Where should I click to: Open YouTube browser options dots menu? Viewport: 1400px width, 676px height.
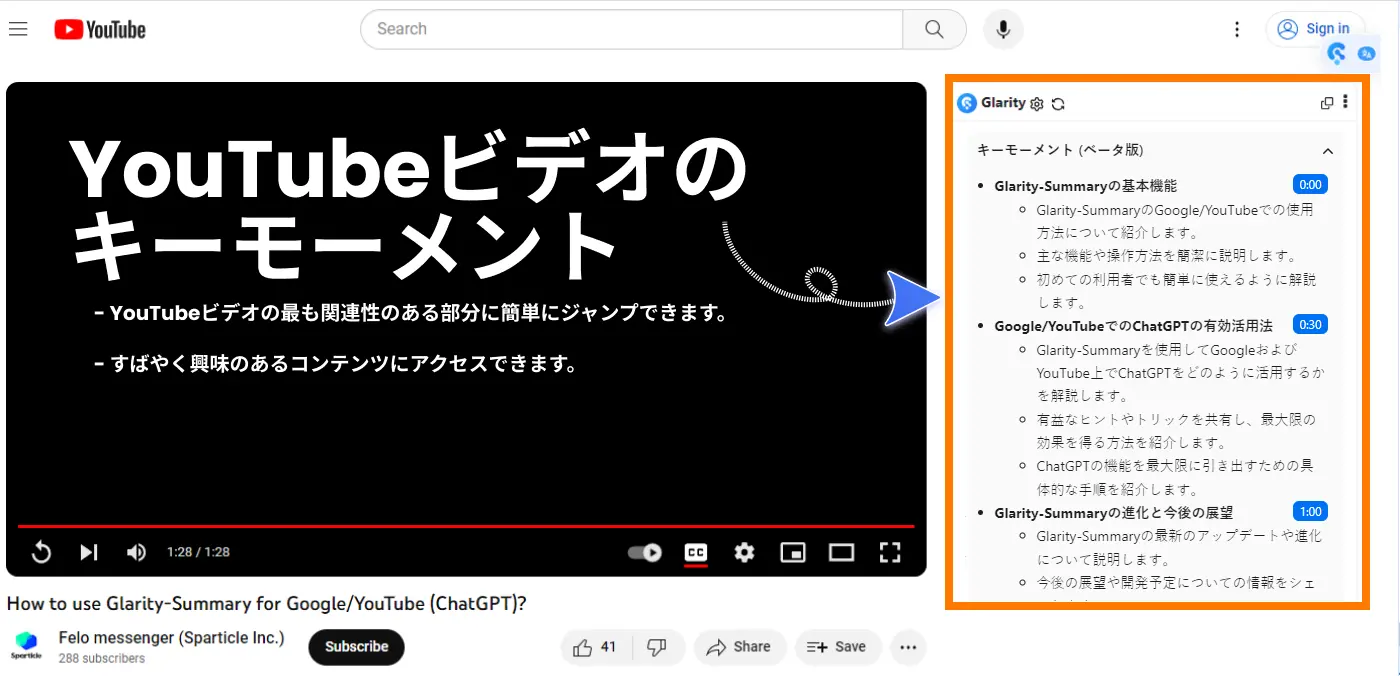(x=1237, y=29)
